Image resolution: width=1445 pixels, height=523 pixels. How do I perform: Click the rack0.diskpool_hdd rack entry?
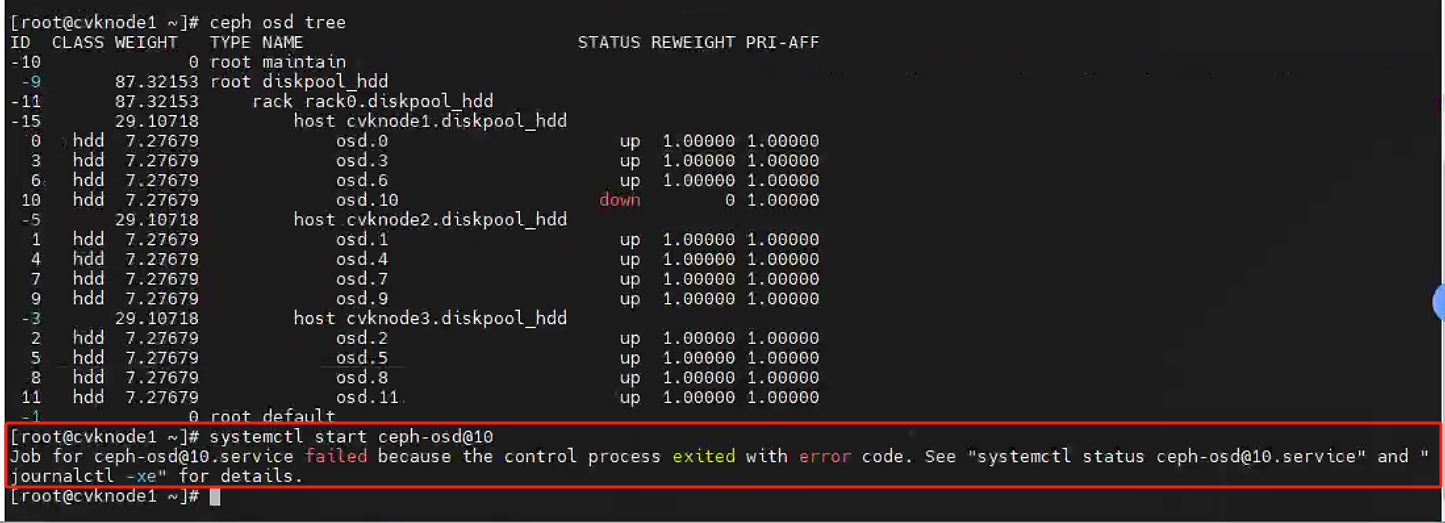coord(373,101)
